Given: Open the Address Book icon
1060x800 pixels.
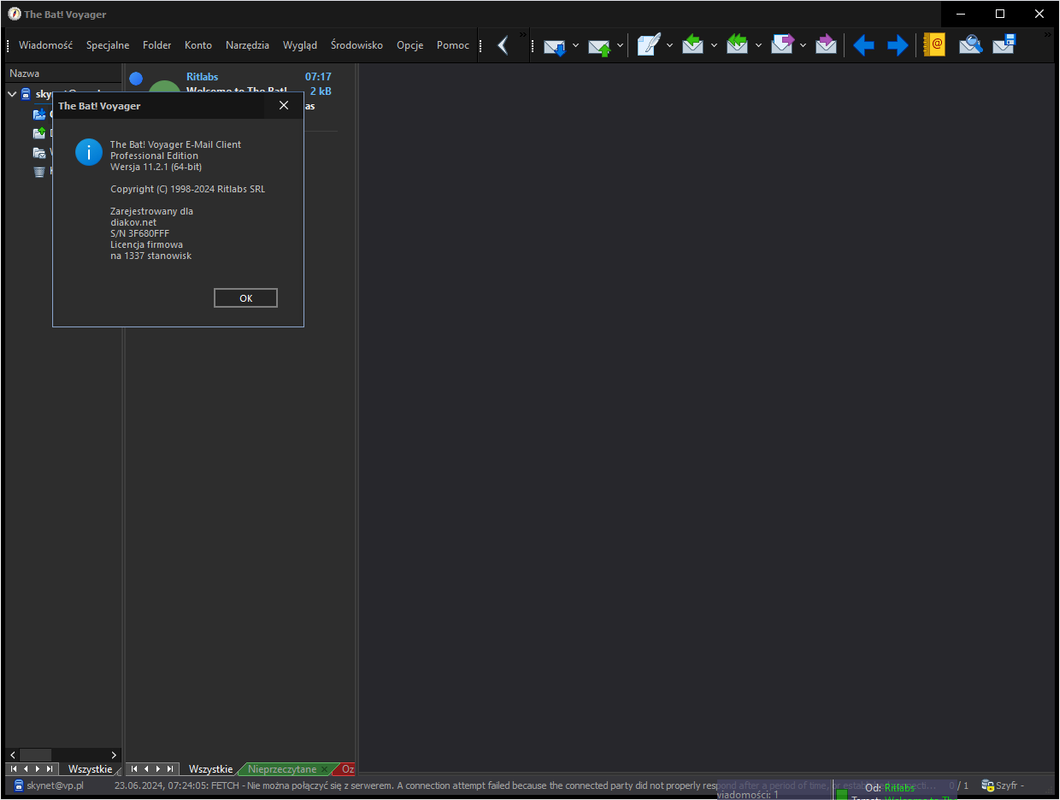Looking at the screenshot, I should point(934,45).
